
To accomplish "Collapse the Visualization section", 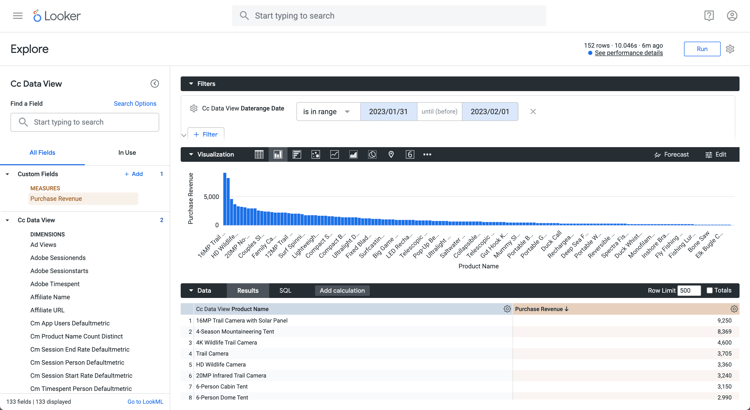I will pos(191,155).
